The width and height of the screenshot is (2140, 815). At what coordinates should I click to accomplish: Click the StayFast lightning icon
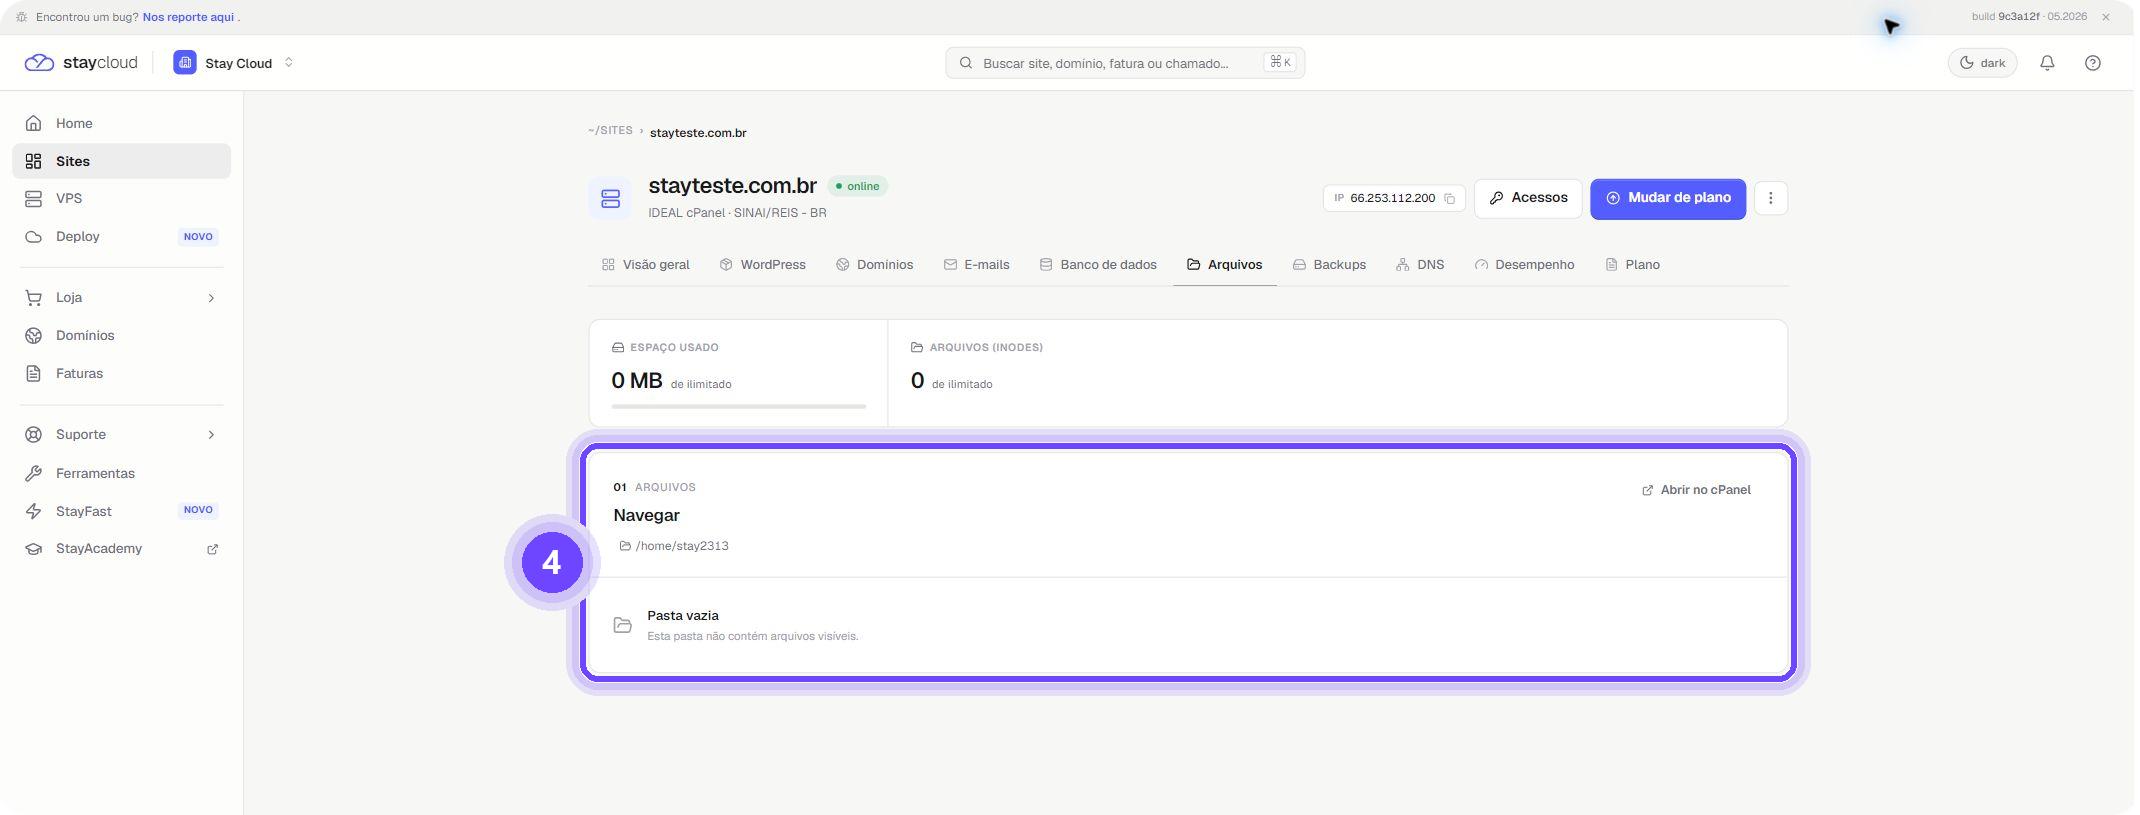[33, 511]
